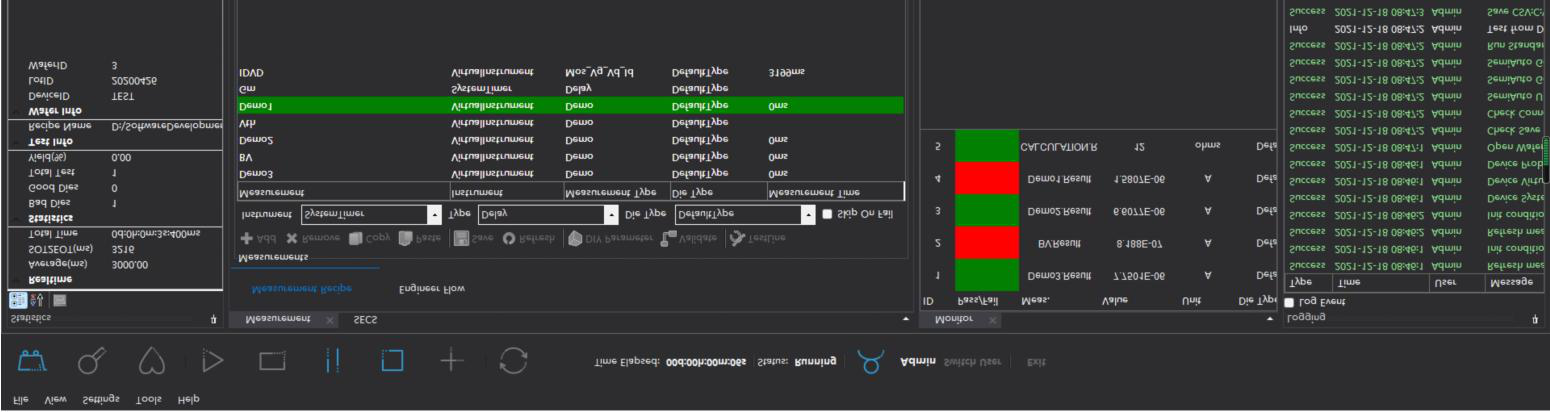Click the property pages icon in Statistics panel
The width and height of the screenshot is (1550, 412).
pos(60,299)
